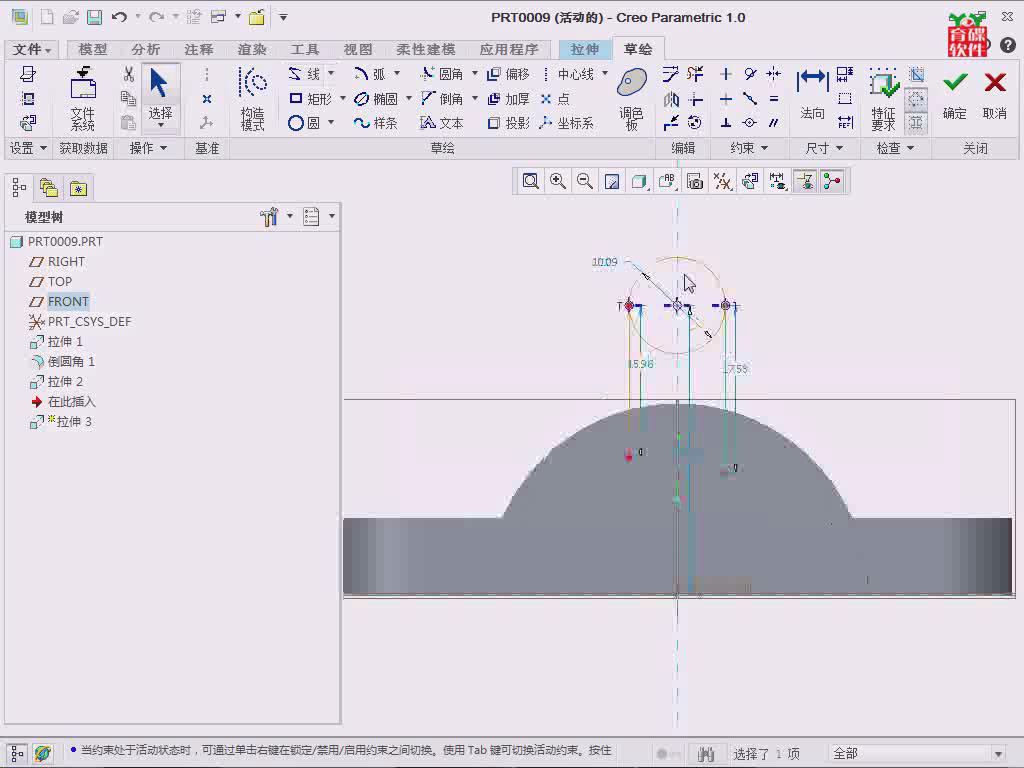Open the Arc type dropdown arrow

point(396,74)
